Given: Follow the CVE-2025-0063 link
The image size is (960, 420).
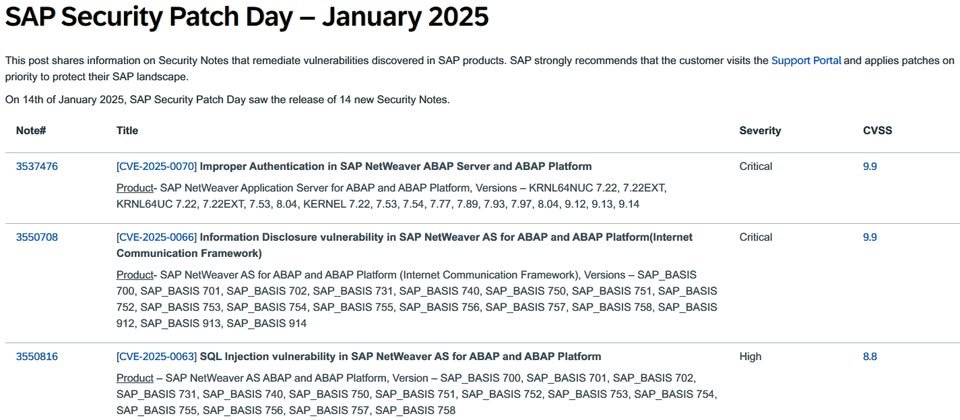Looking at the screenshot, I should coord(157,356).
